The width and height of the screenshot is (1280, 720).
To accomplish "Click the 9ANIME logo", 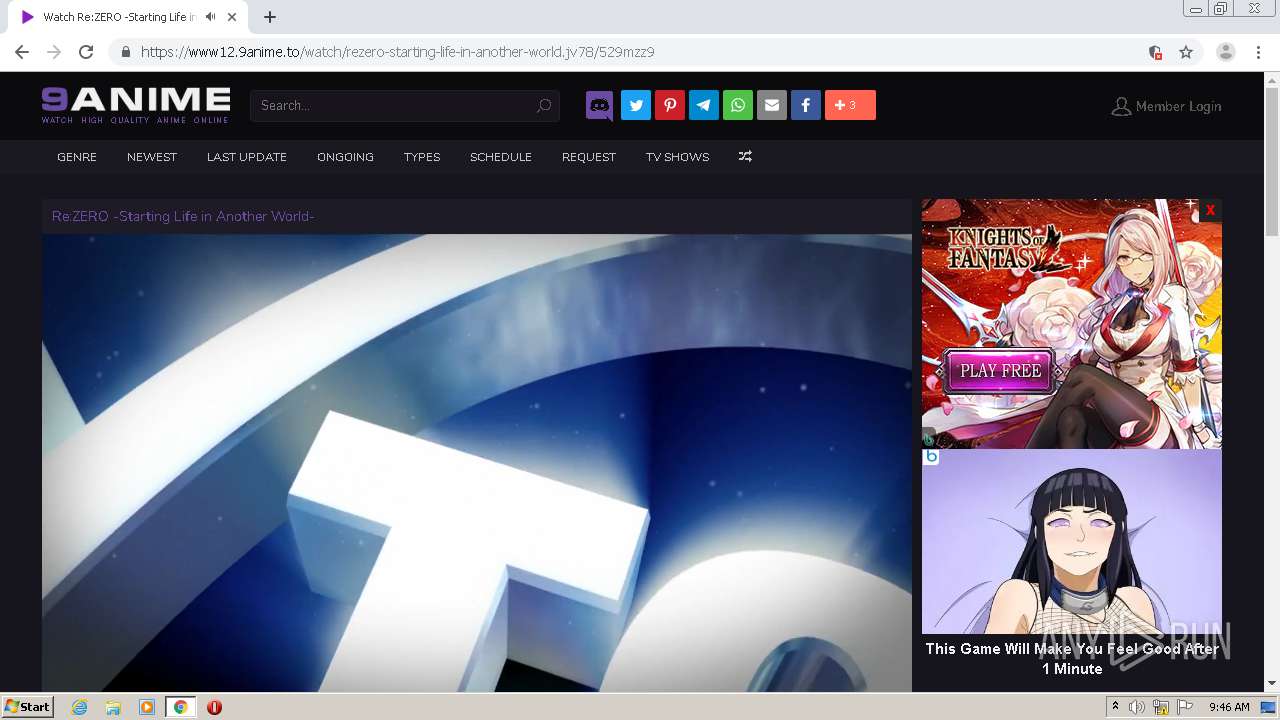I will coord(136,105).
